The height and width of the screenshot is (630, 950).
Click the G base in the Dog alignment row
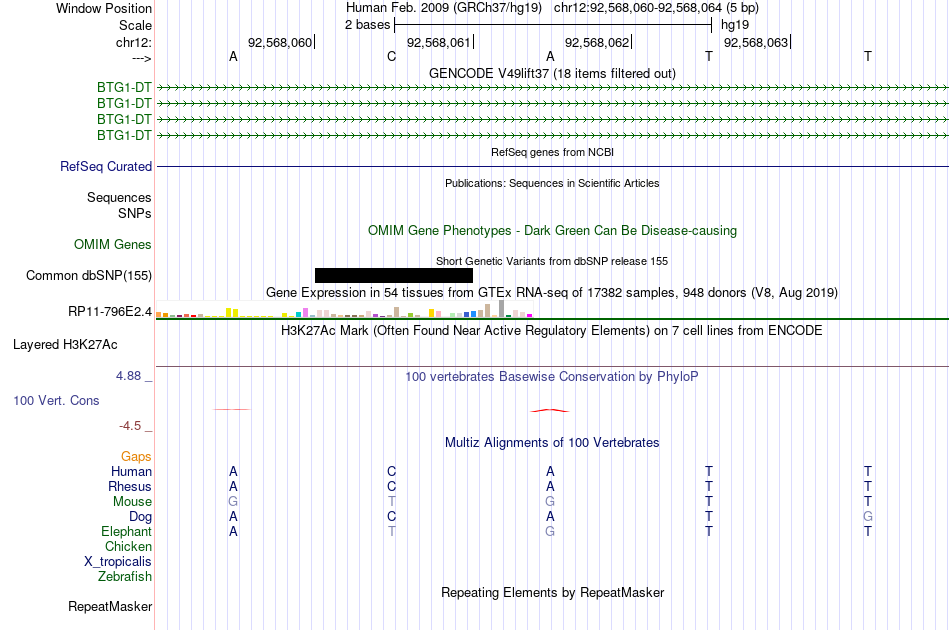868,517
